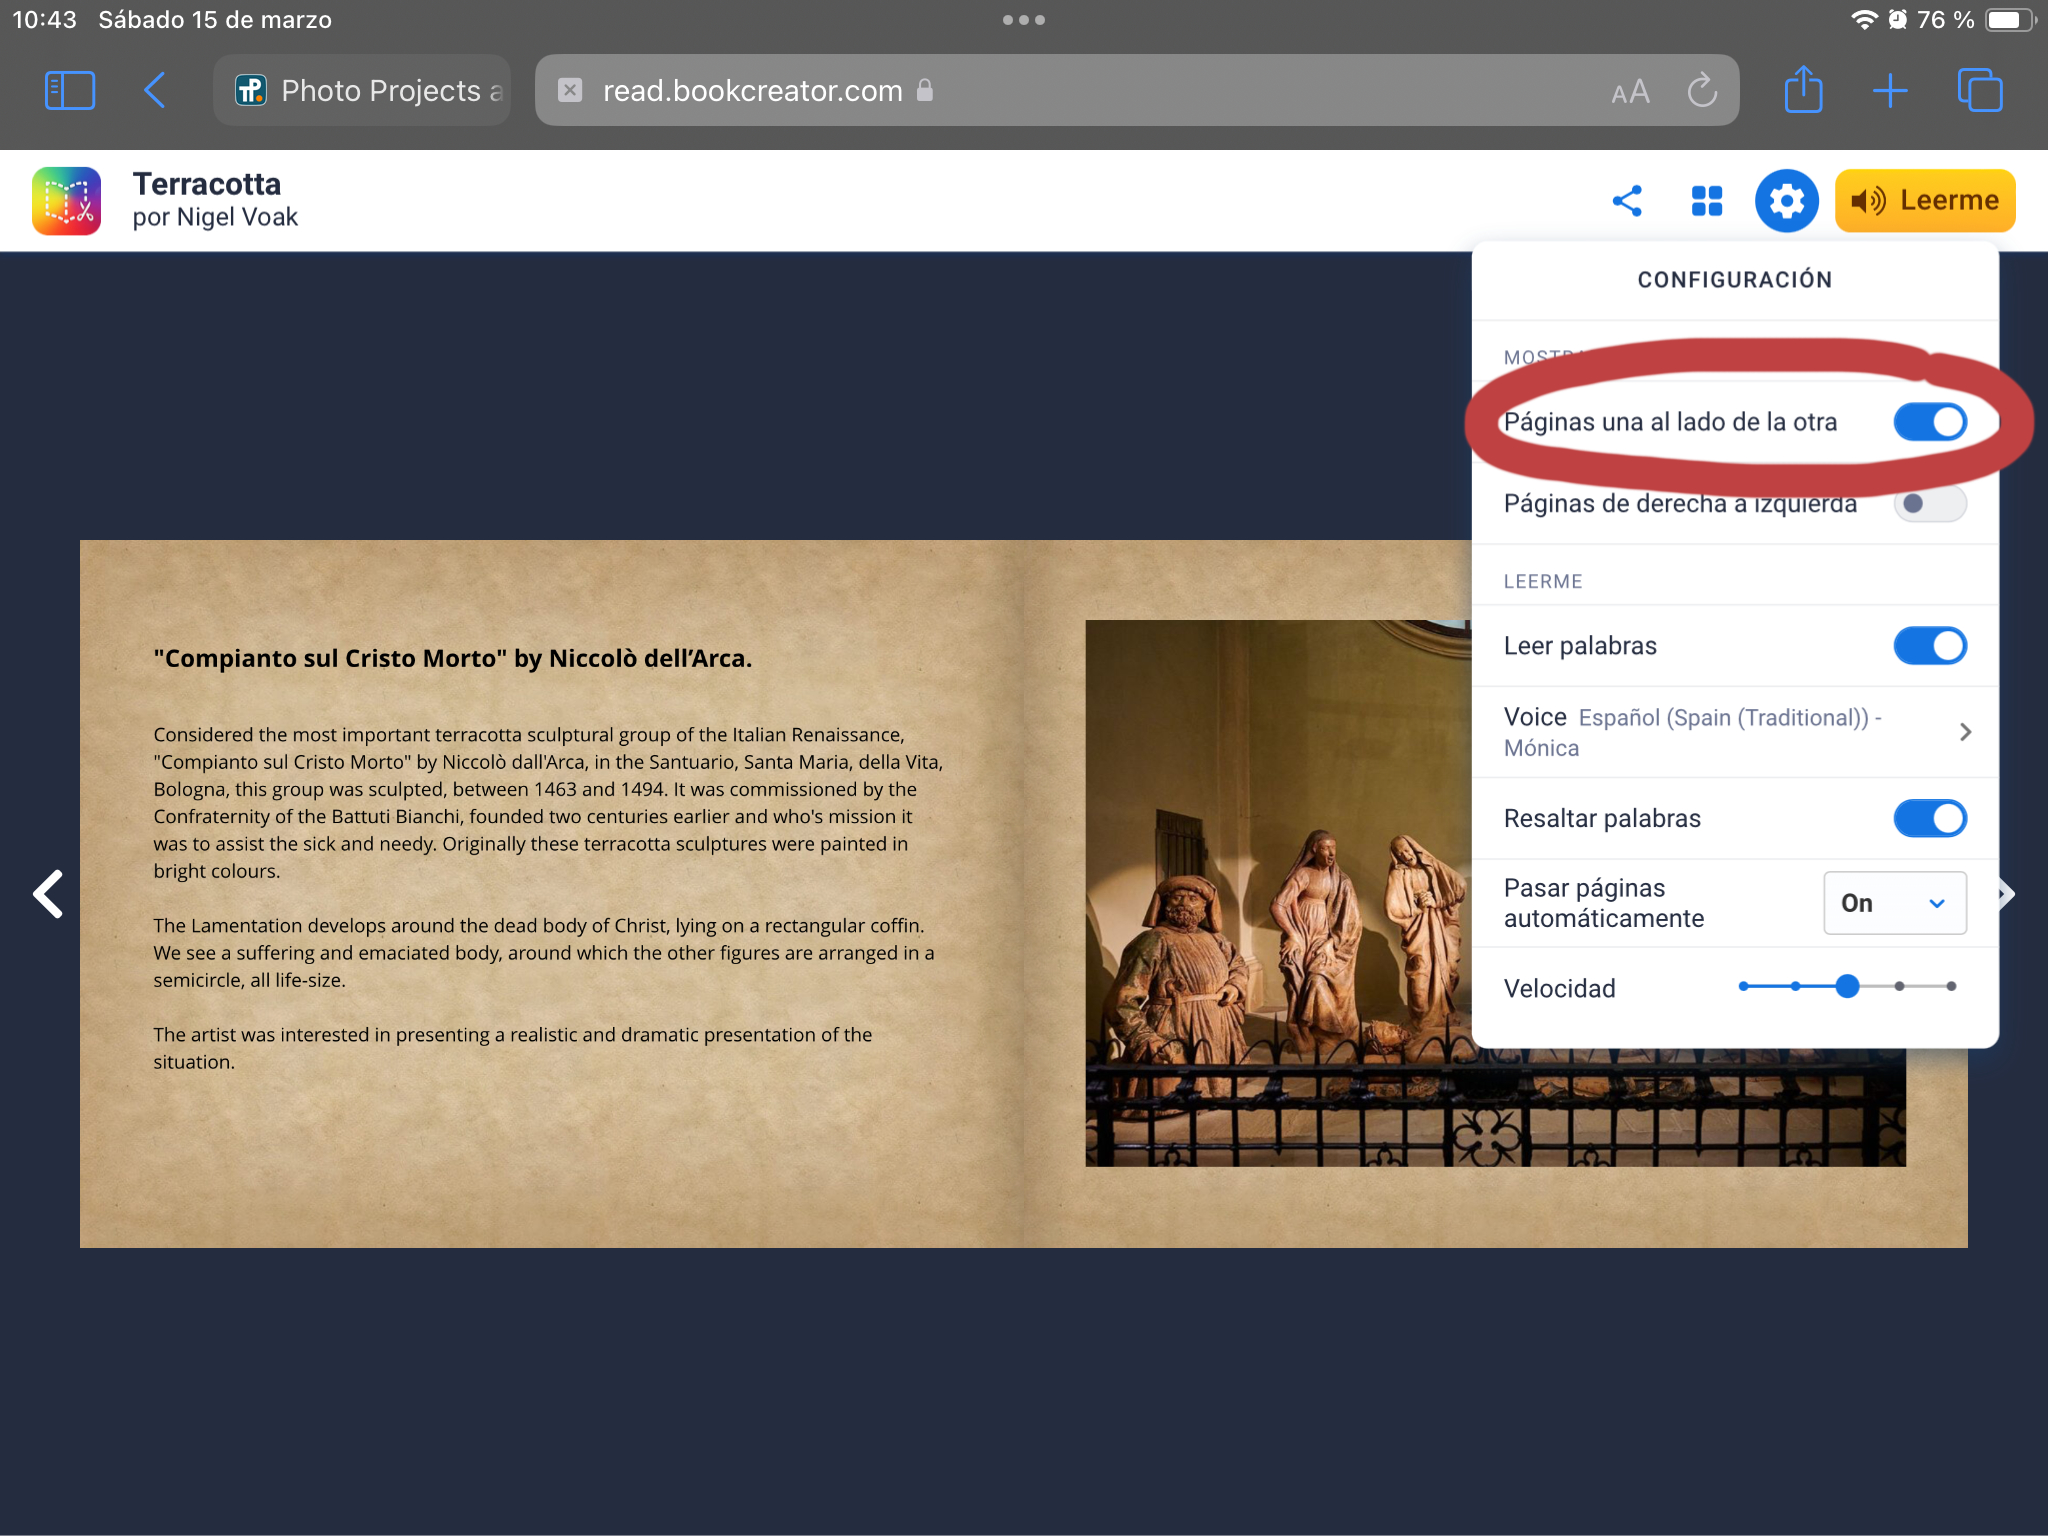Screen dimensions: 2048x1536
Task: Go back with Safari back arrow
Action: click(x=154, y=91)
